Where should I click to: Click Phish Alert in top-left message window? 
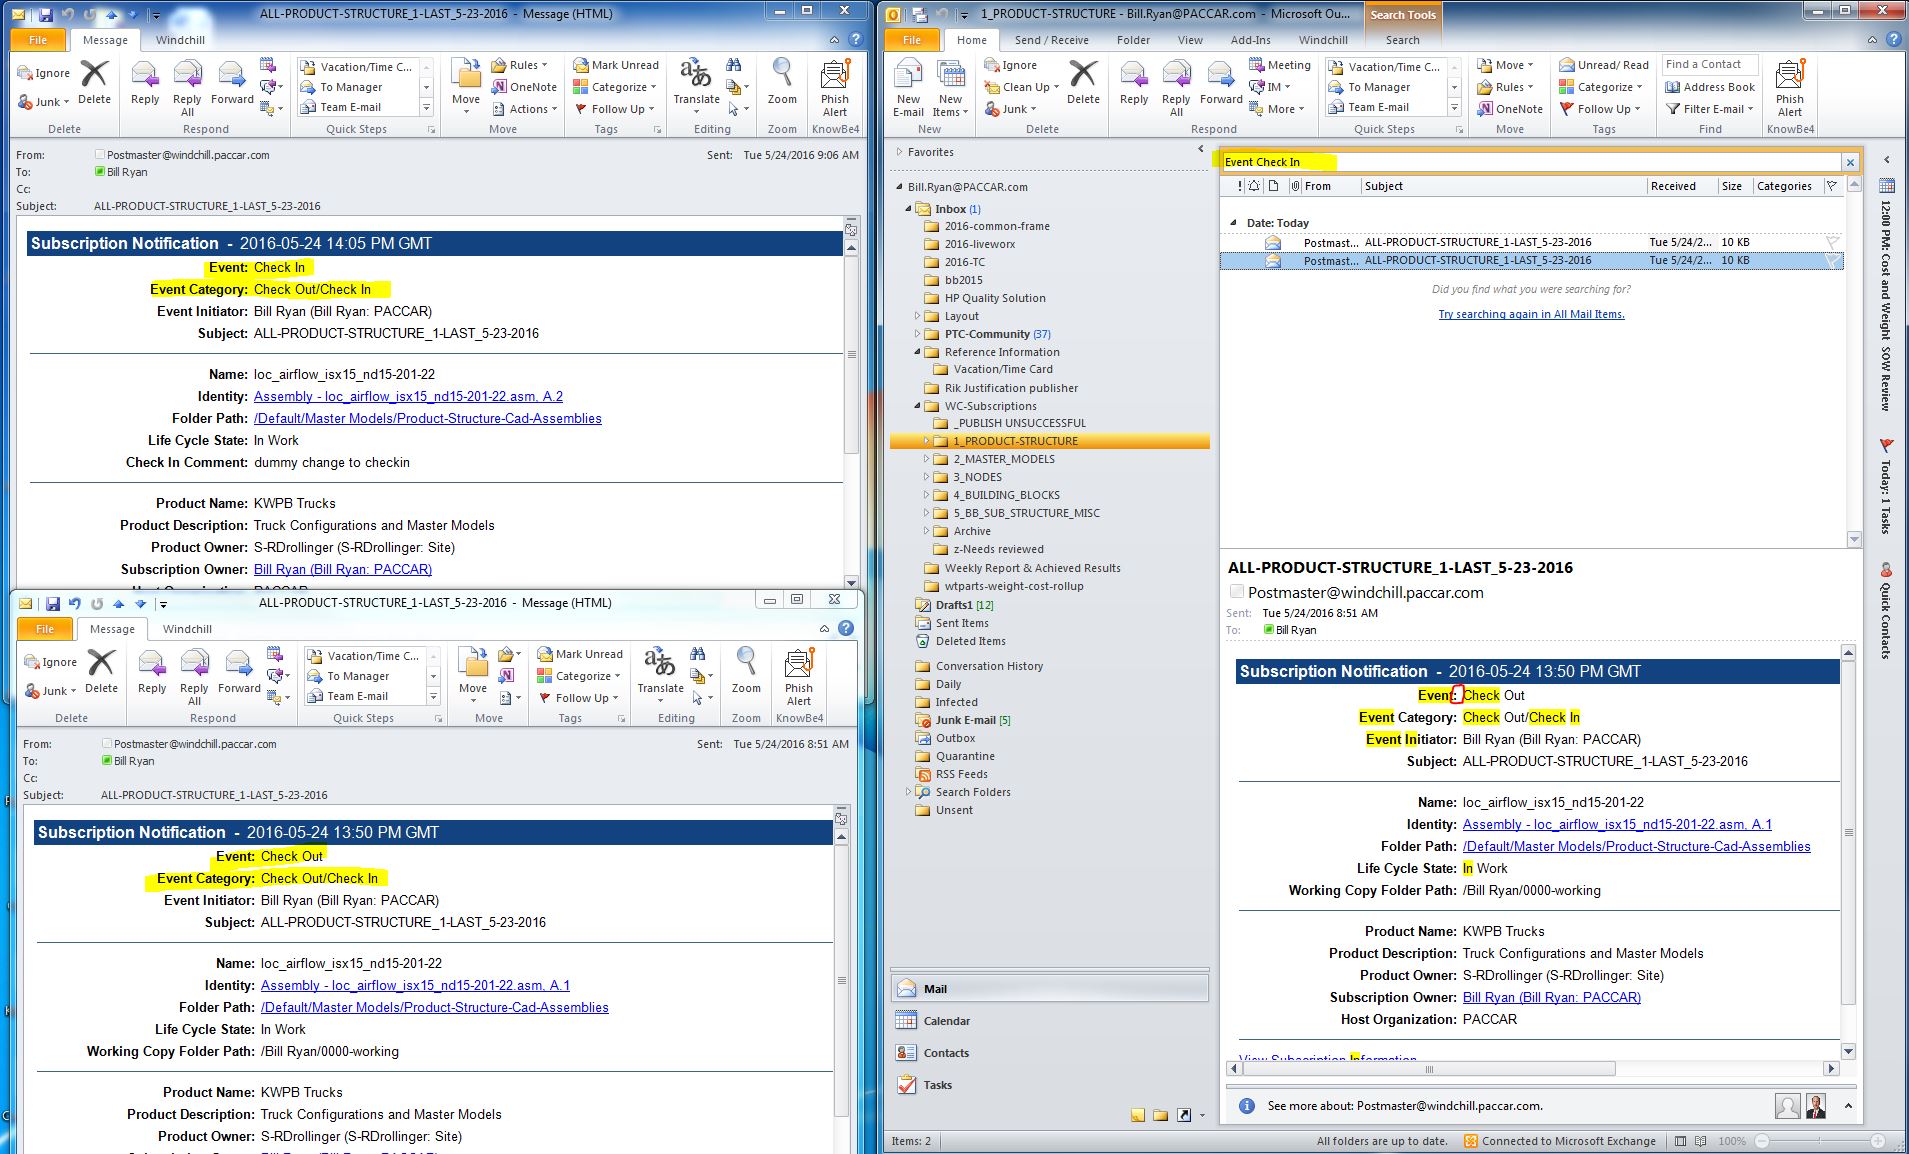[835, 88]
